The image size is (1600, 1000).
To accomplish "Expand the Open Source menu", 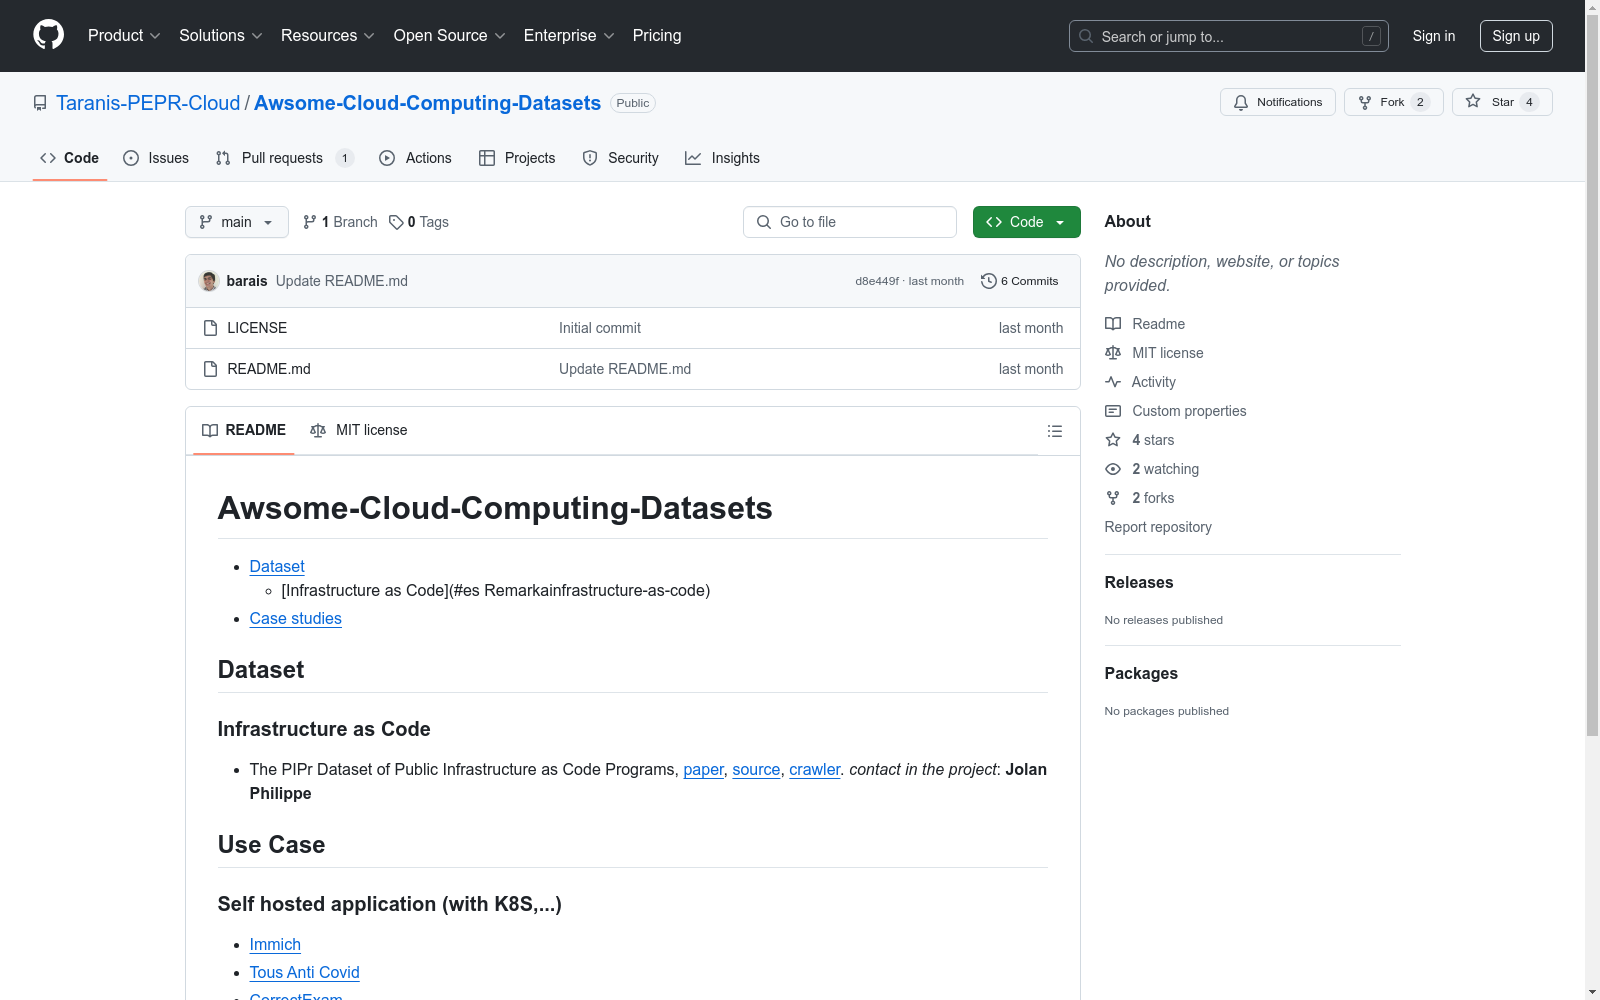I will 450,36.
